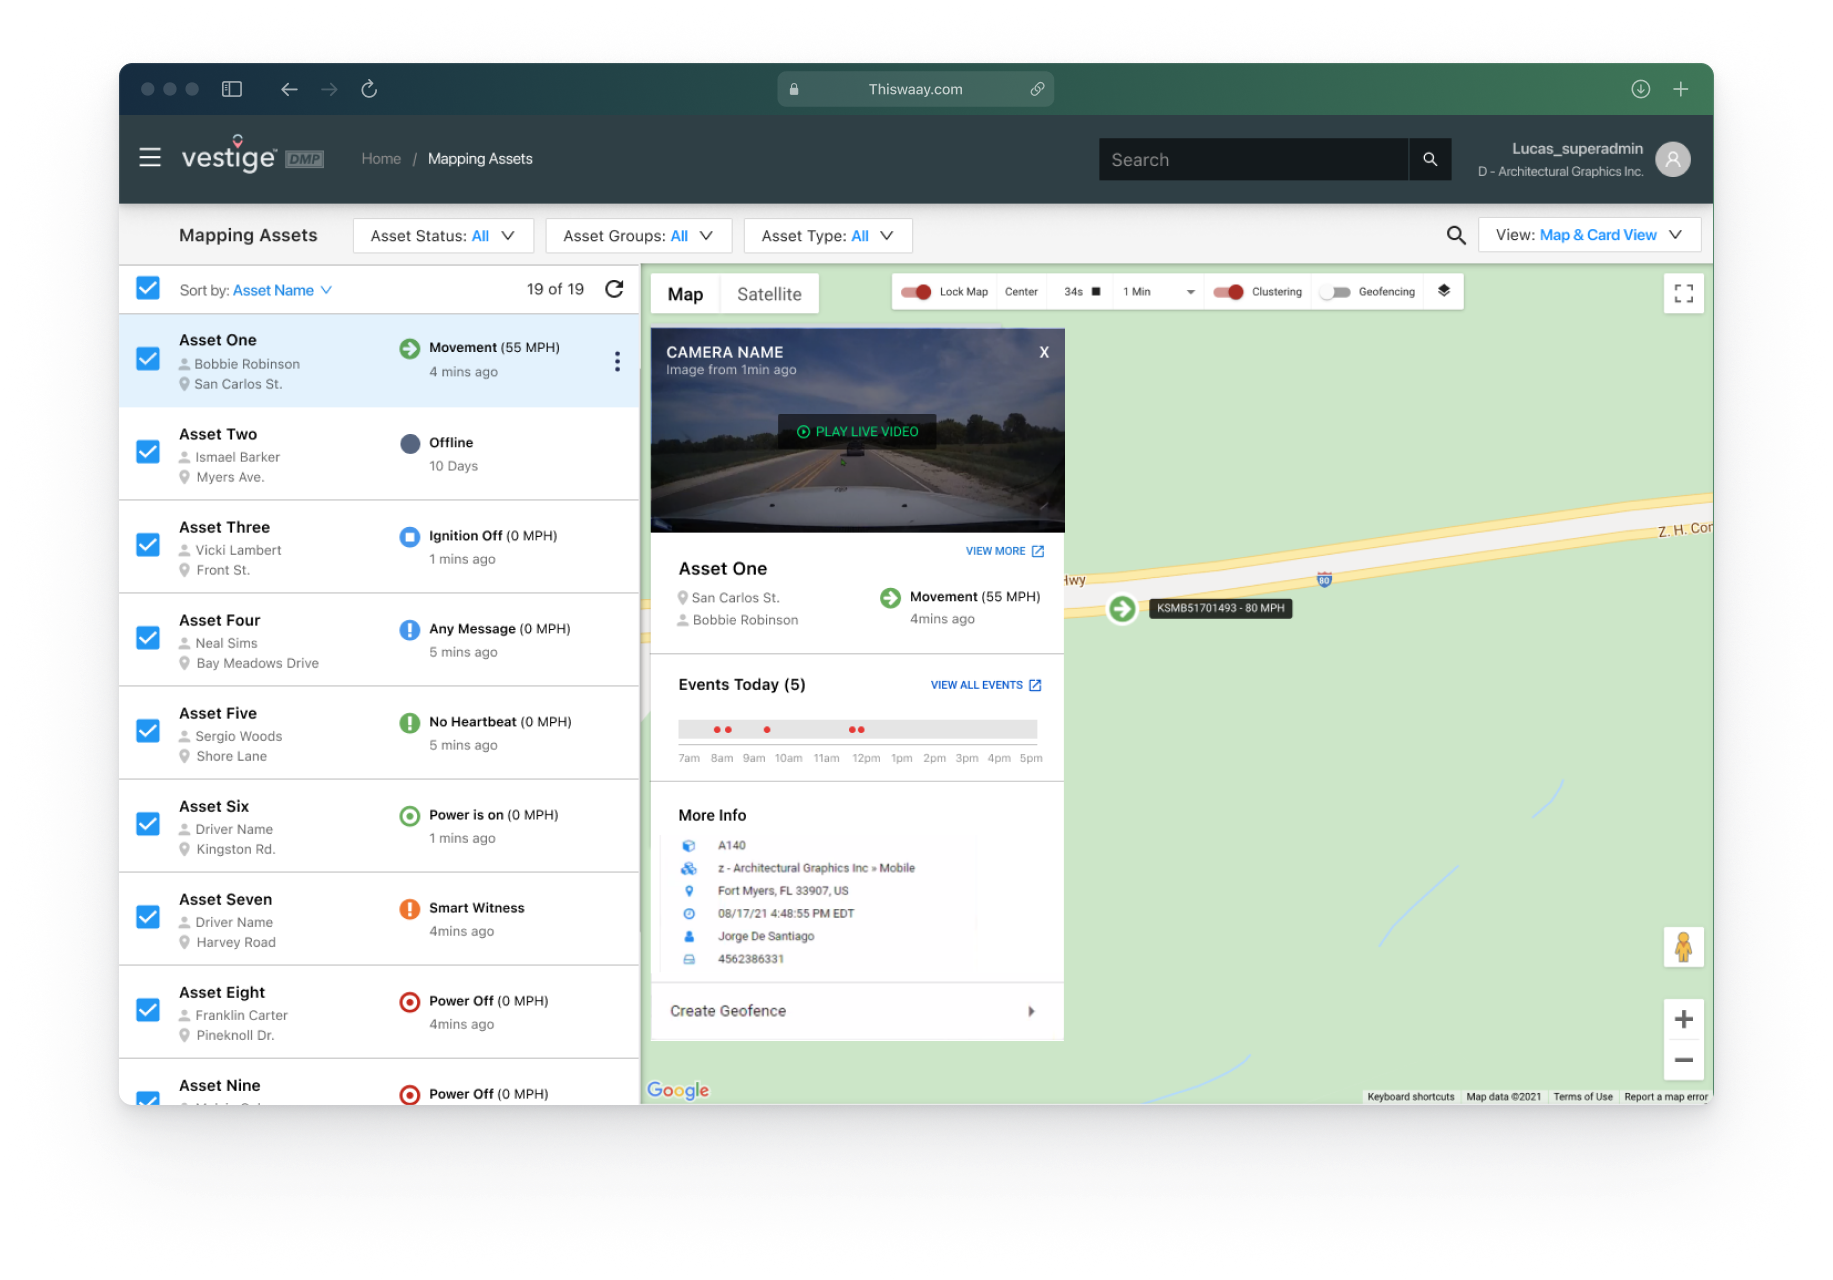The width and height of the screenshot is (1833, 1280).
Task: Click the View All Events link
Action: (x=985, y=685)
